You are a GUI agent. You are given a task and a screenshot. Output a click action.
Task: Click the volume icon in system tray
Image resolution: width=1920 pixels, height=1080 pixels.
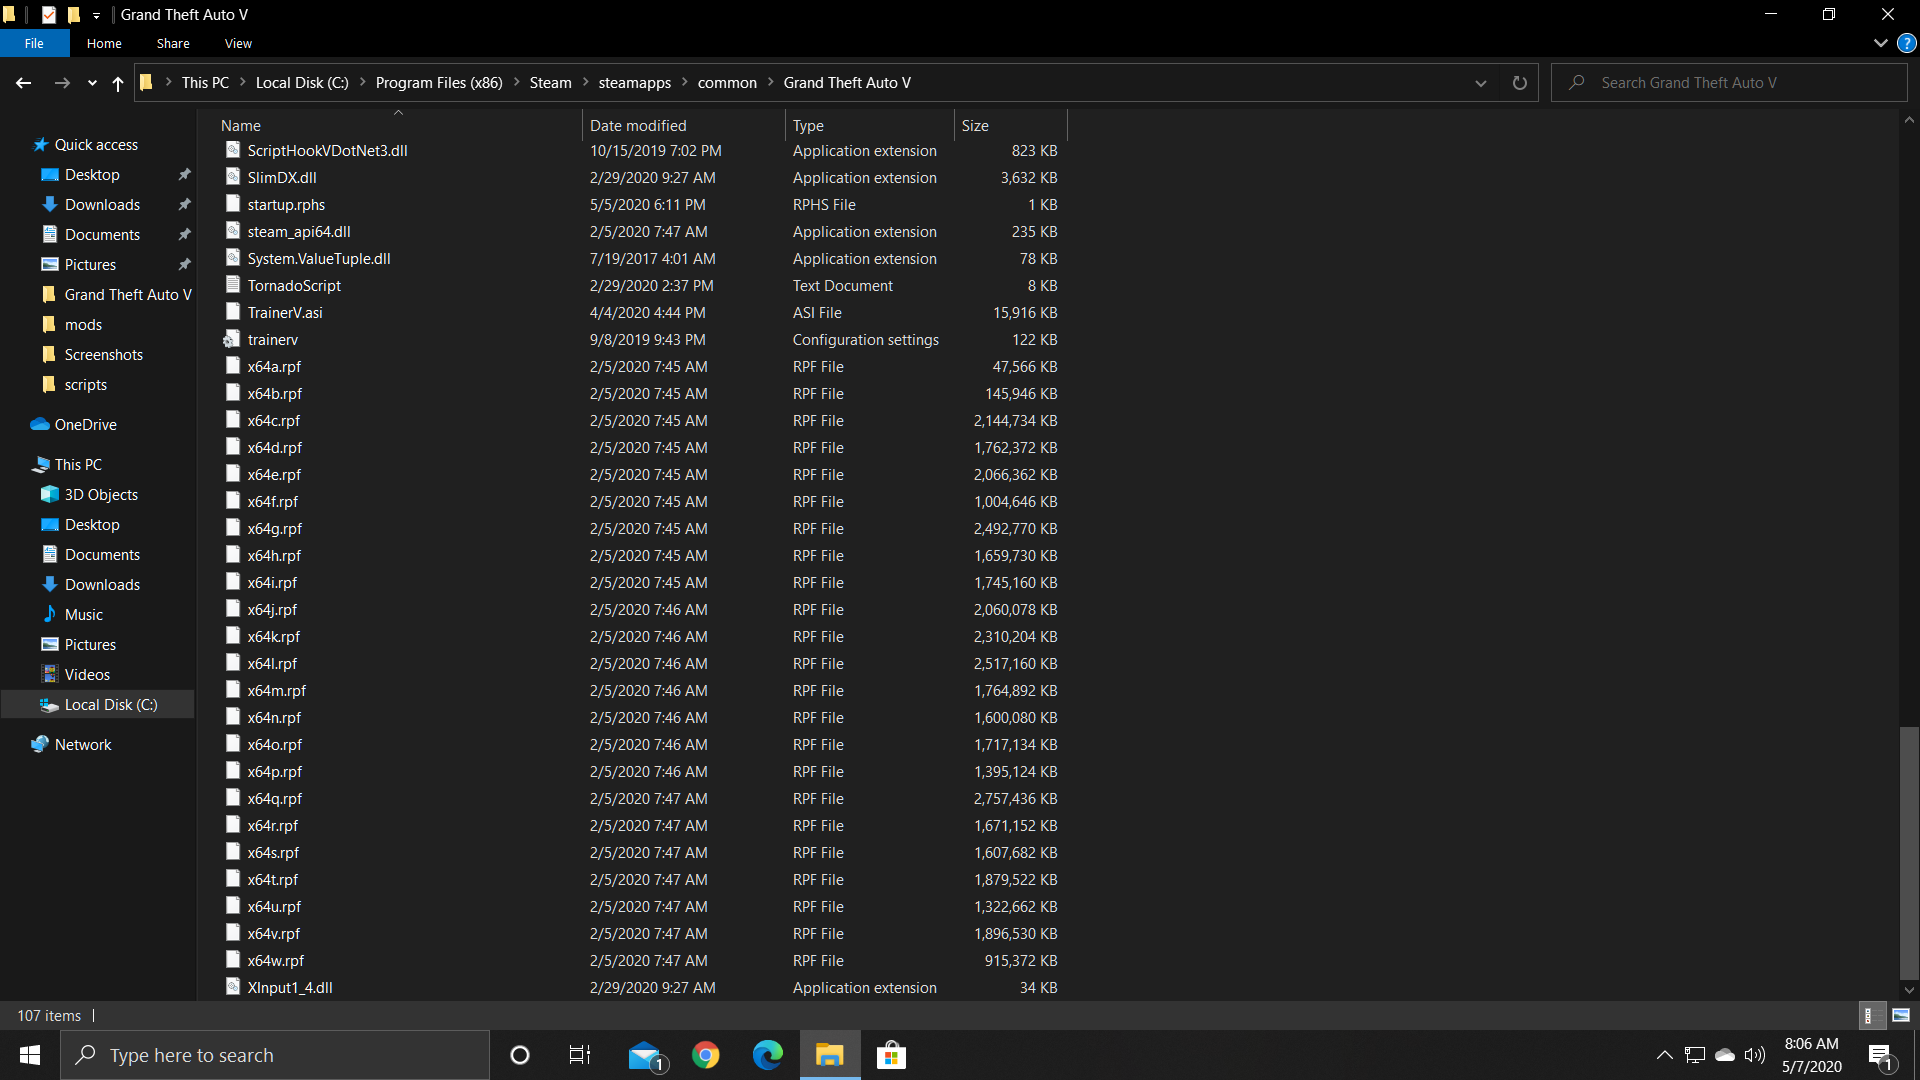tap(1755, 1055)
